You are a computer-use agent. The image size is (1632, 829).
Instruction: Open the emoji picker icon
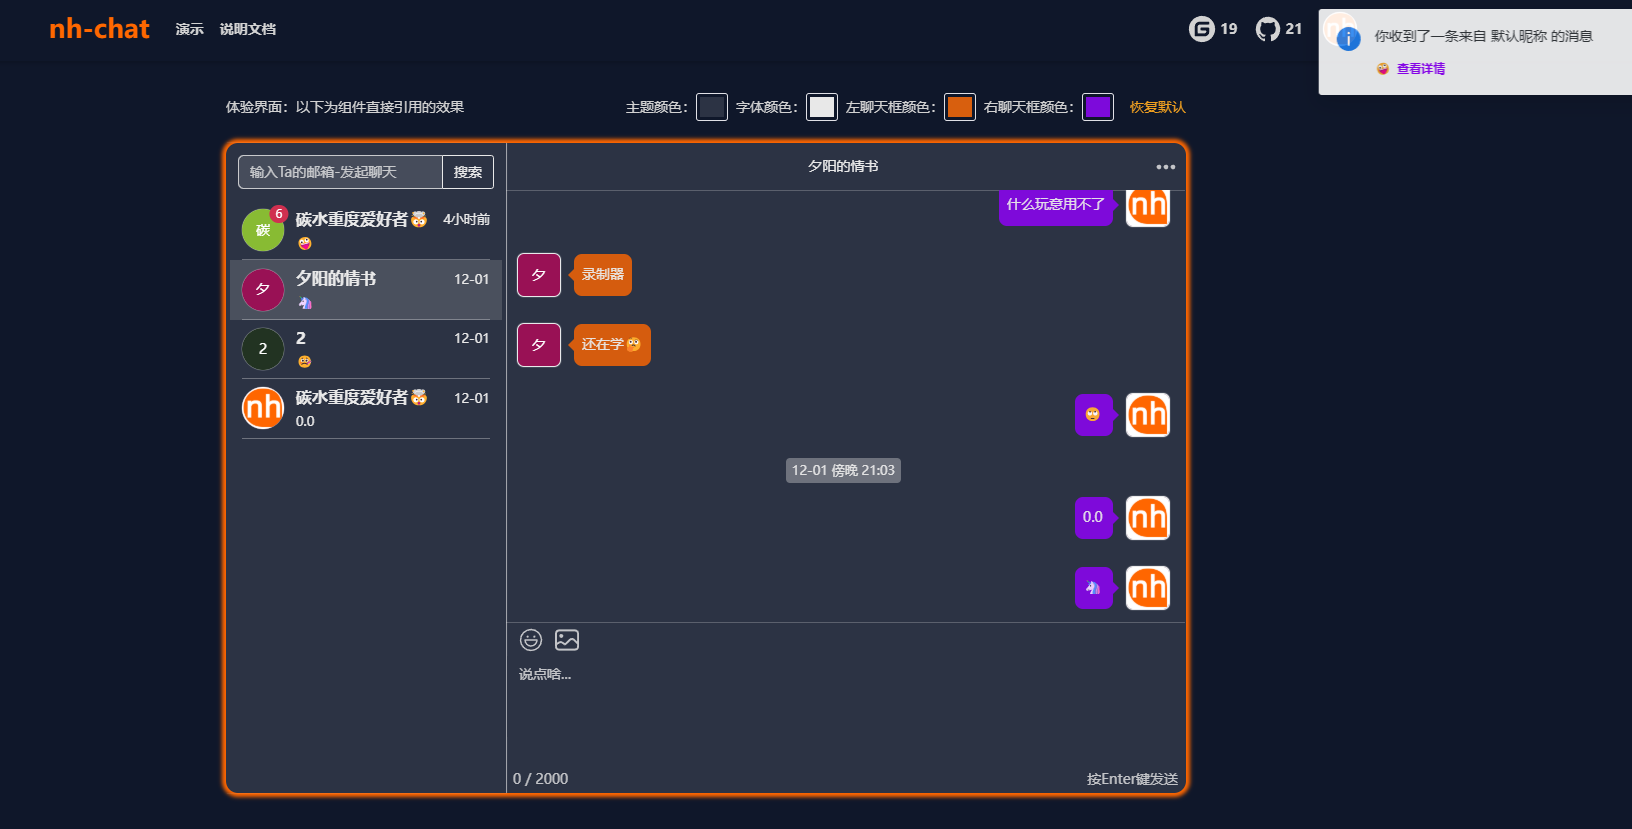click(x=531, y=640)
